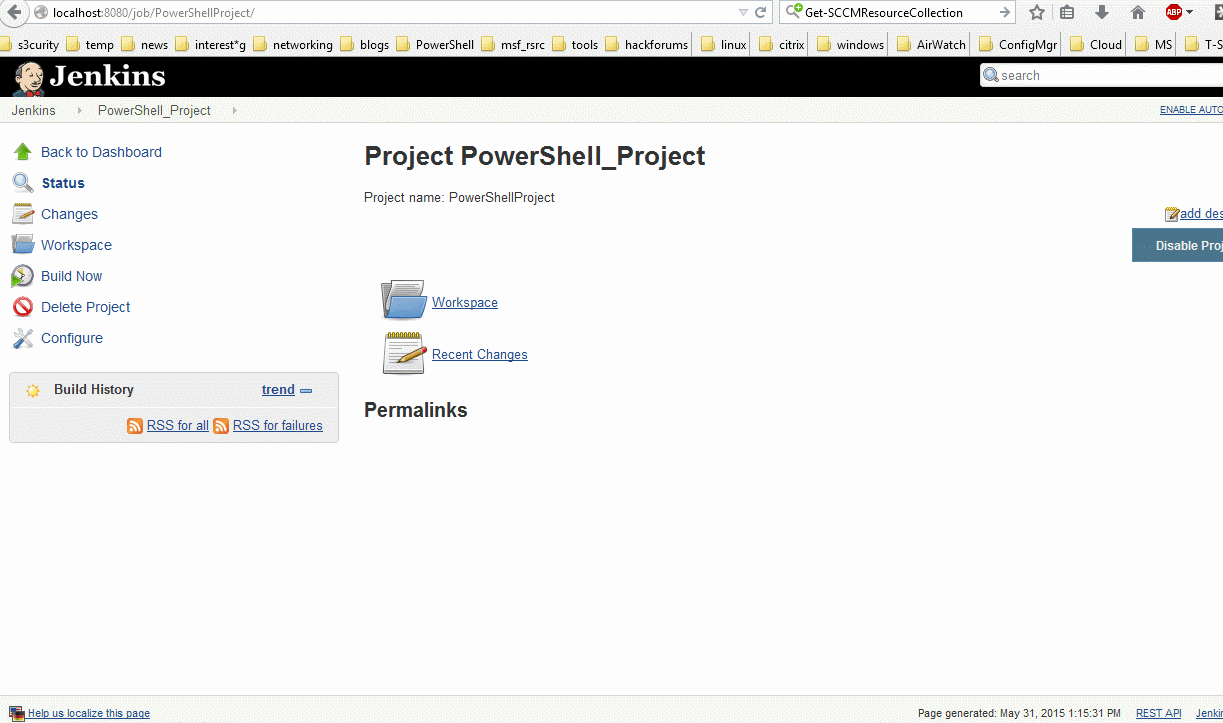This screenshot has width=1223, height=723.
Task: Expand the PowerShell_Project breadcrumb arrow
Action: 235,110
